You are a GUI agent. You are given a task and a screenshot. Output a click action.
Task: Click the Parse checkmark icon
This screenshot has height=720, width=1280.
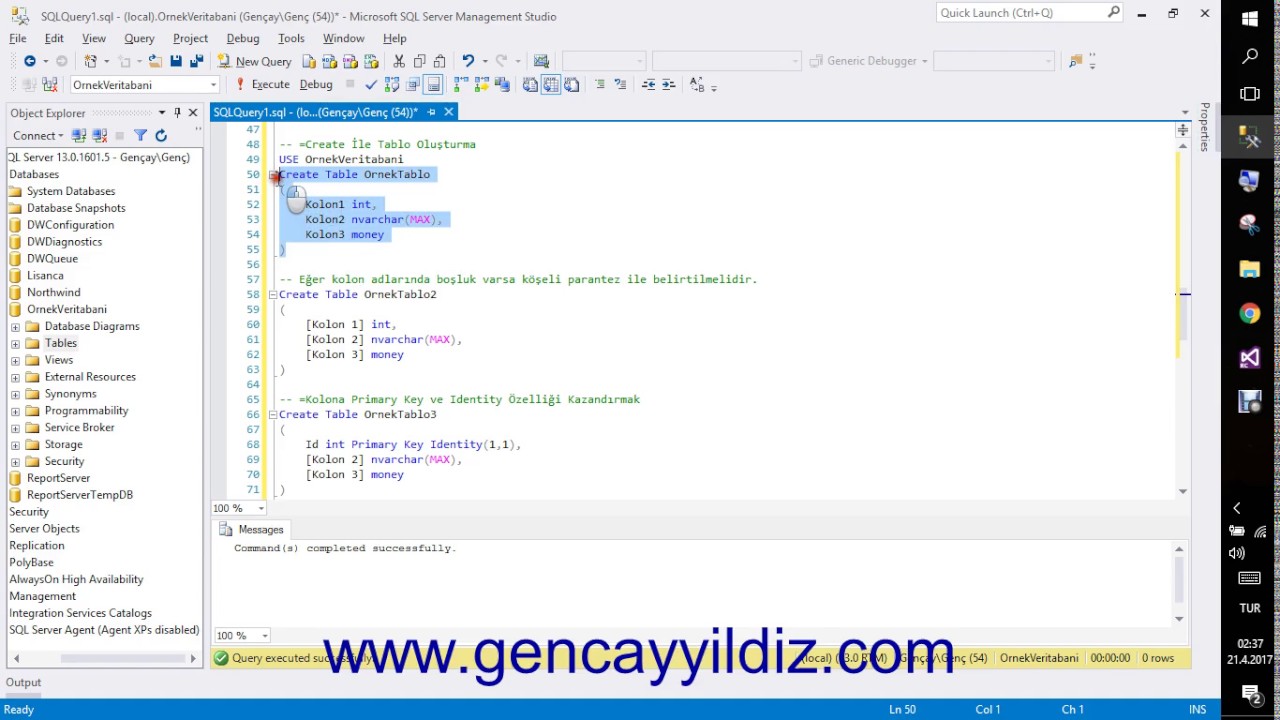371,85
